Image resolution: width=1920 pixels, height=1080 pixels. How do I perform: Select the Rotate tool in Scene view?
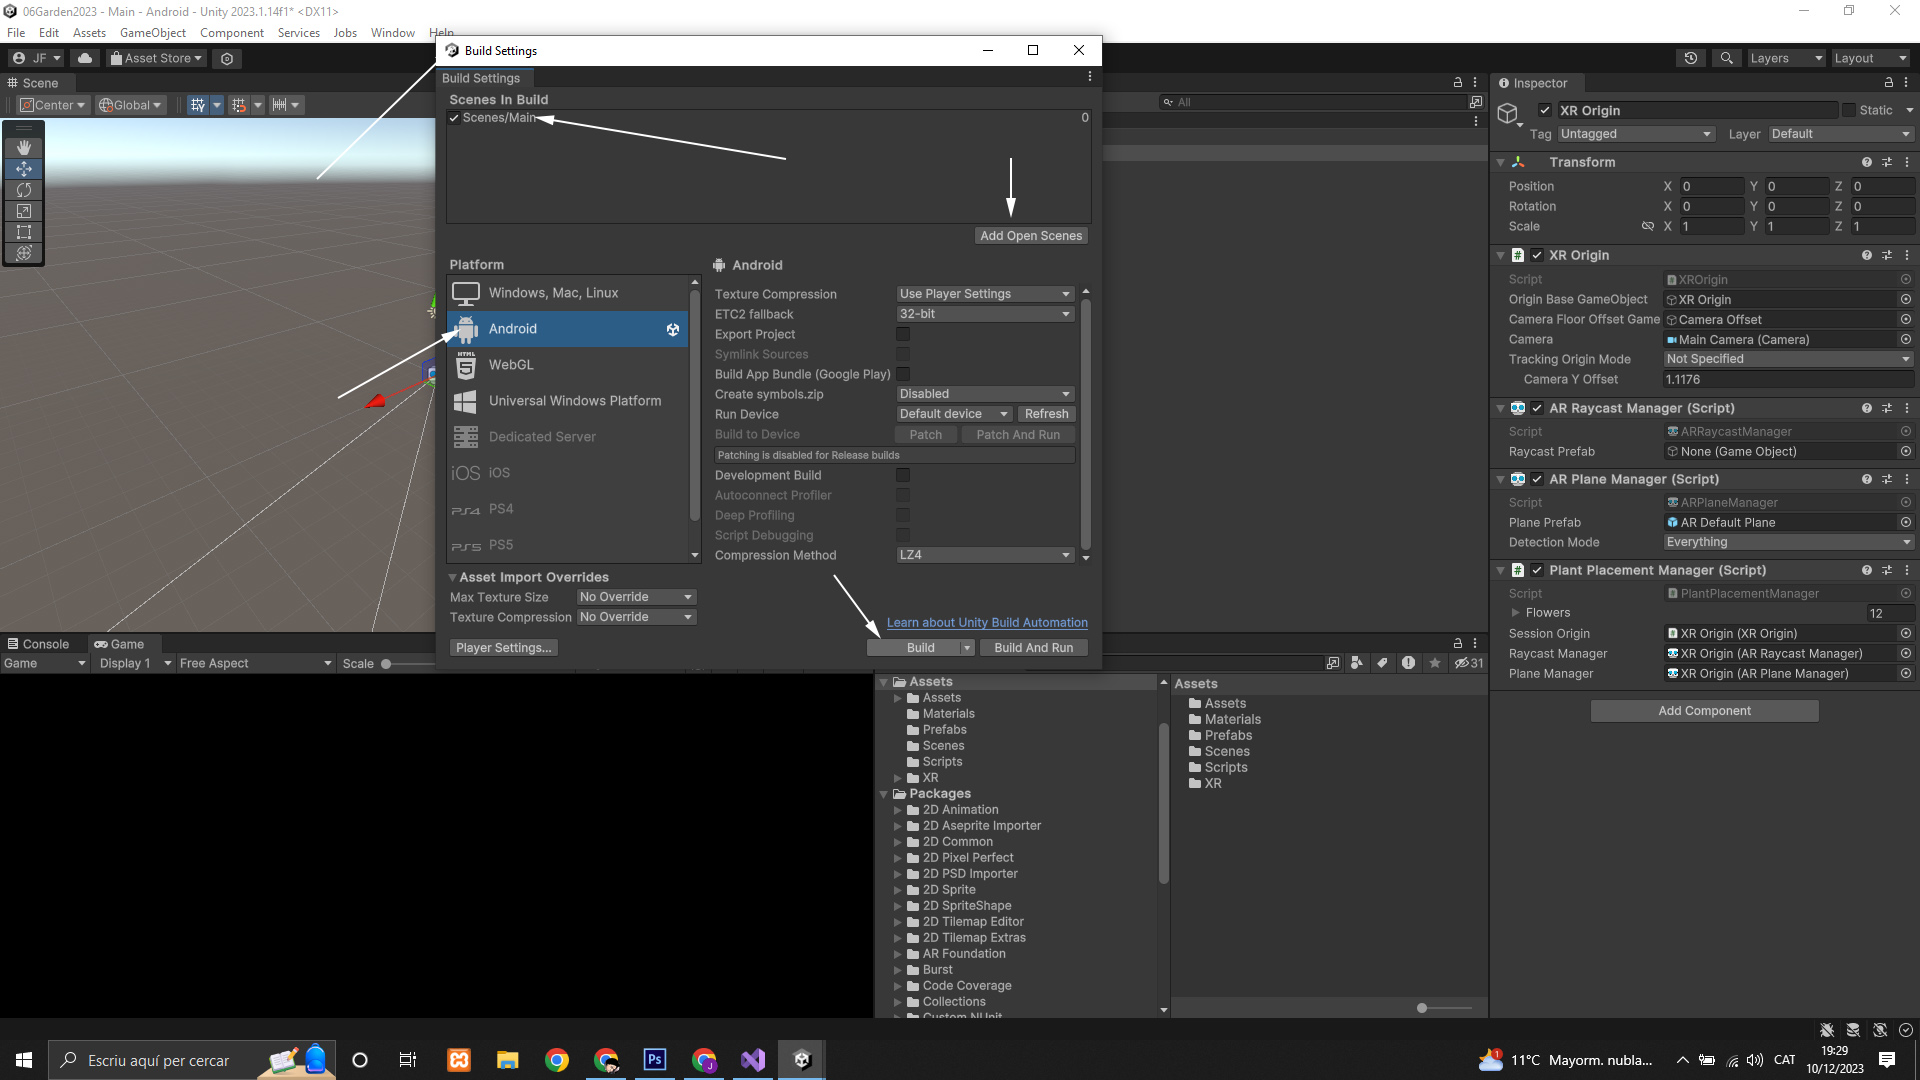click(x=24, y=190)
